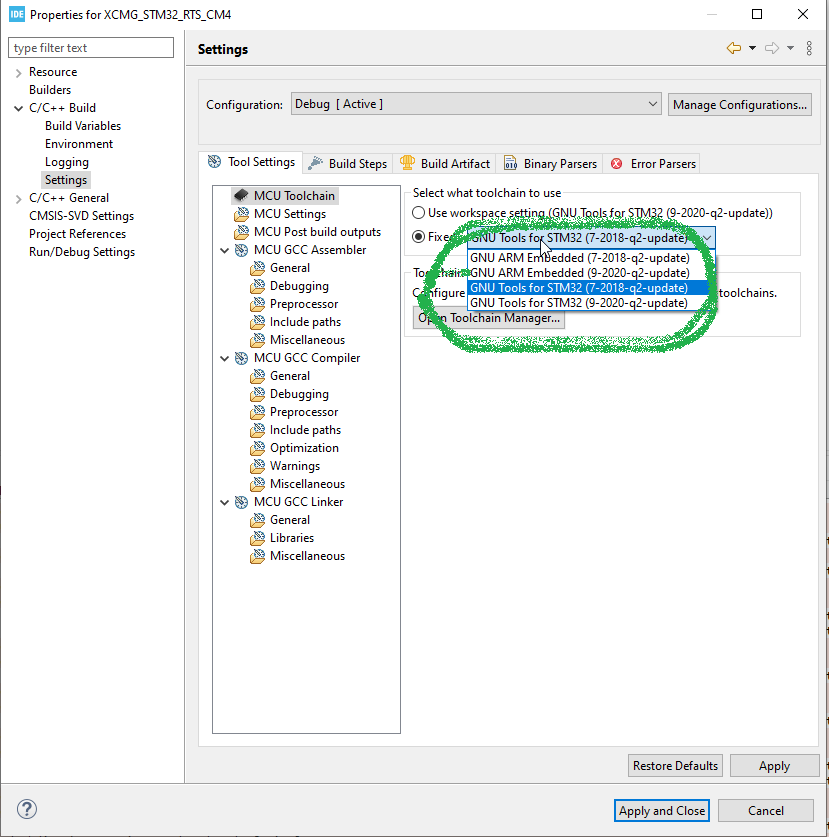This screenshot has height=837, width=829.
Task: Switch to the Build Steps tab
Action: pyautogui.click(x=348, y=163)
